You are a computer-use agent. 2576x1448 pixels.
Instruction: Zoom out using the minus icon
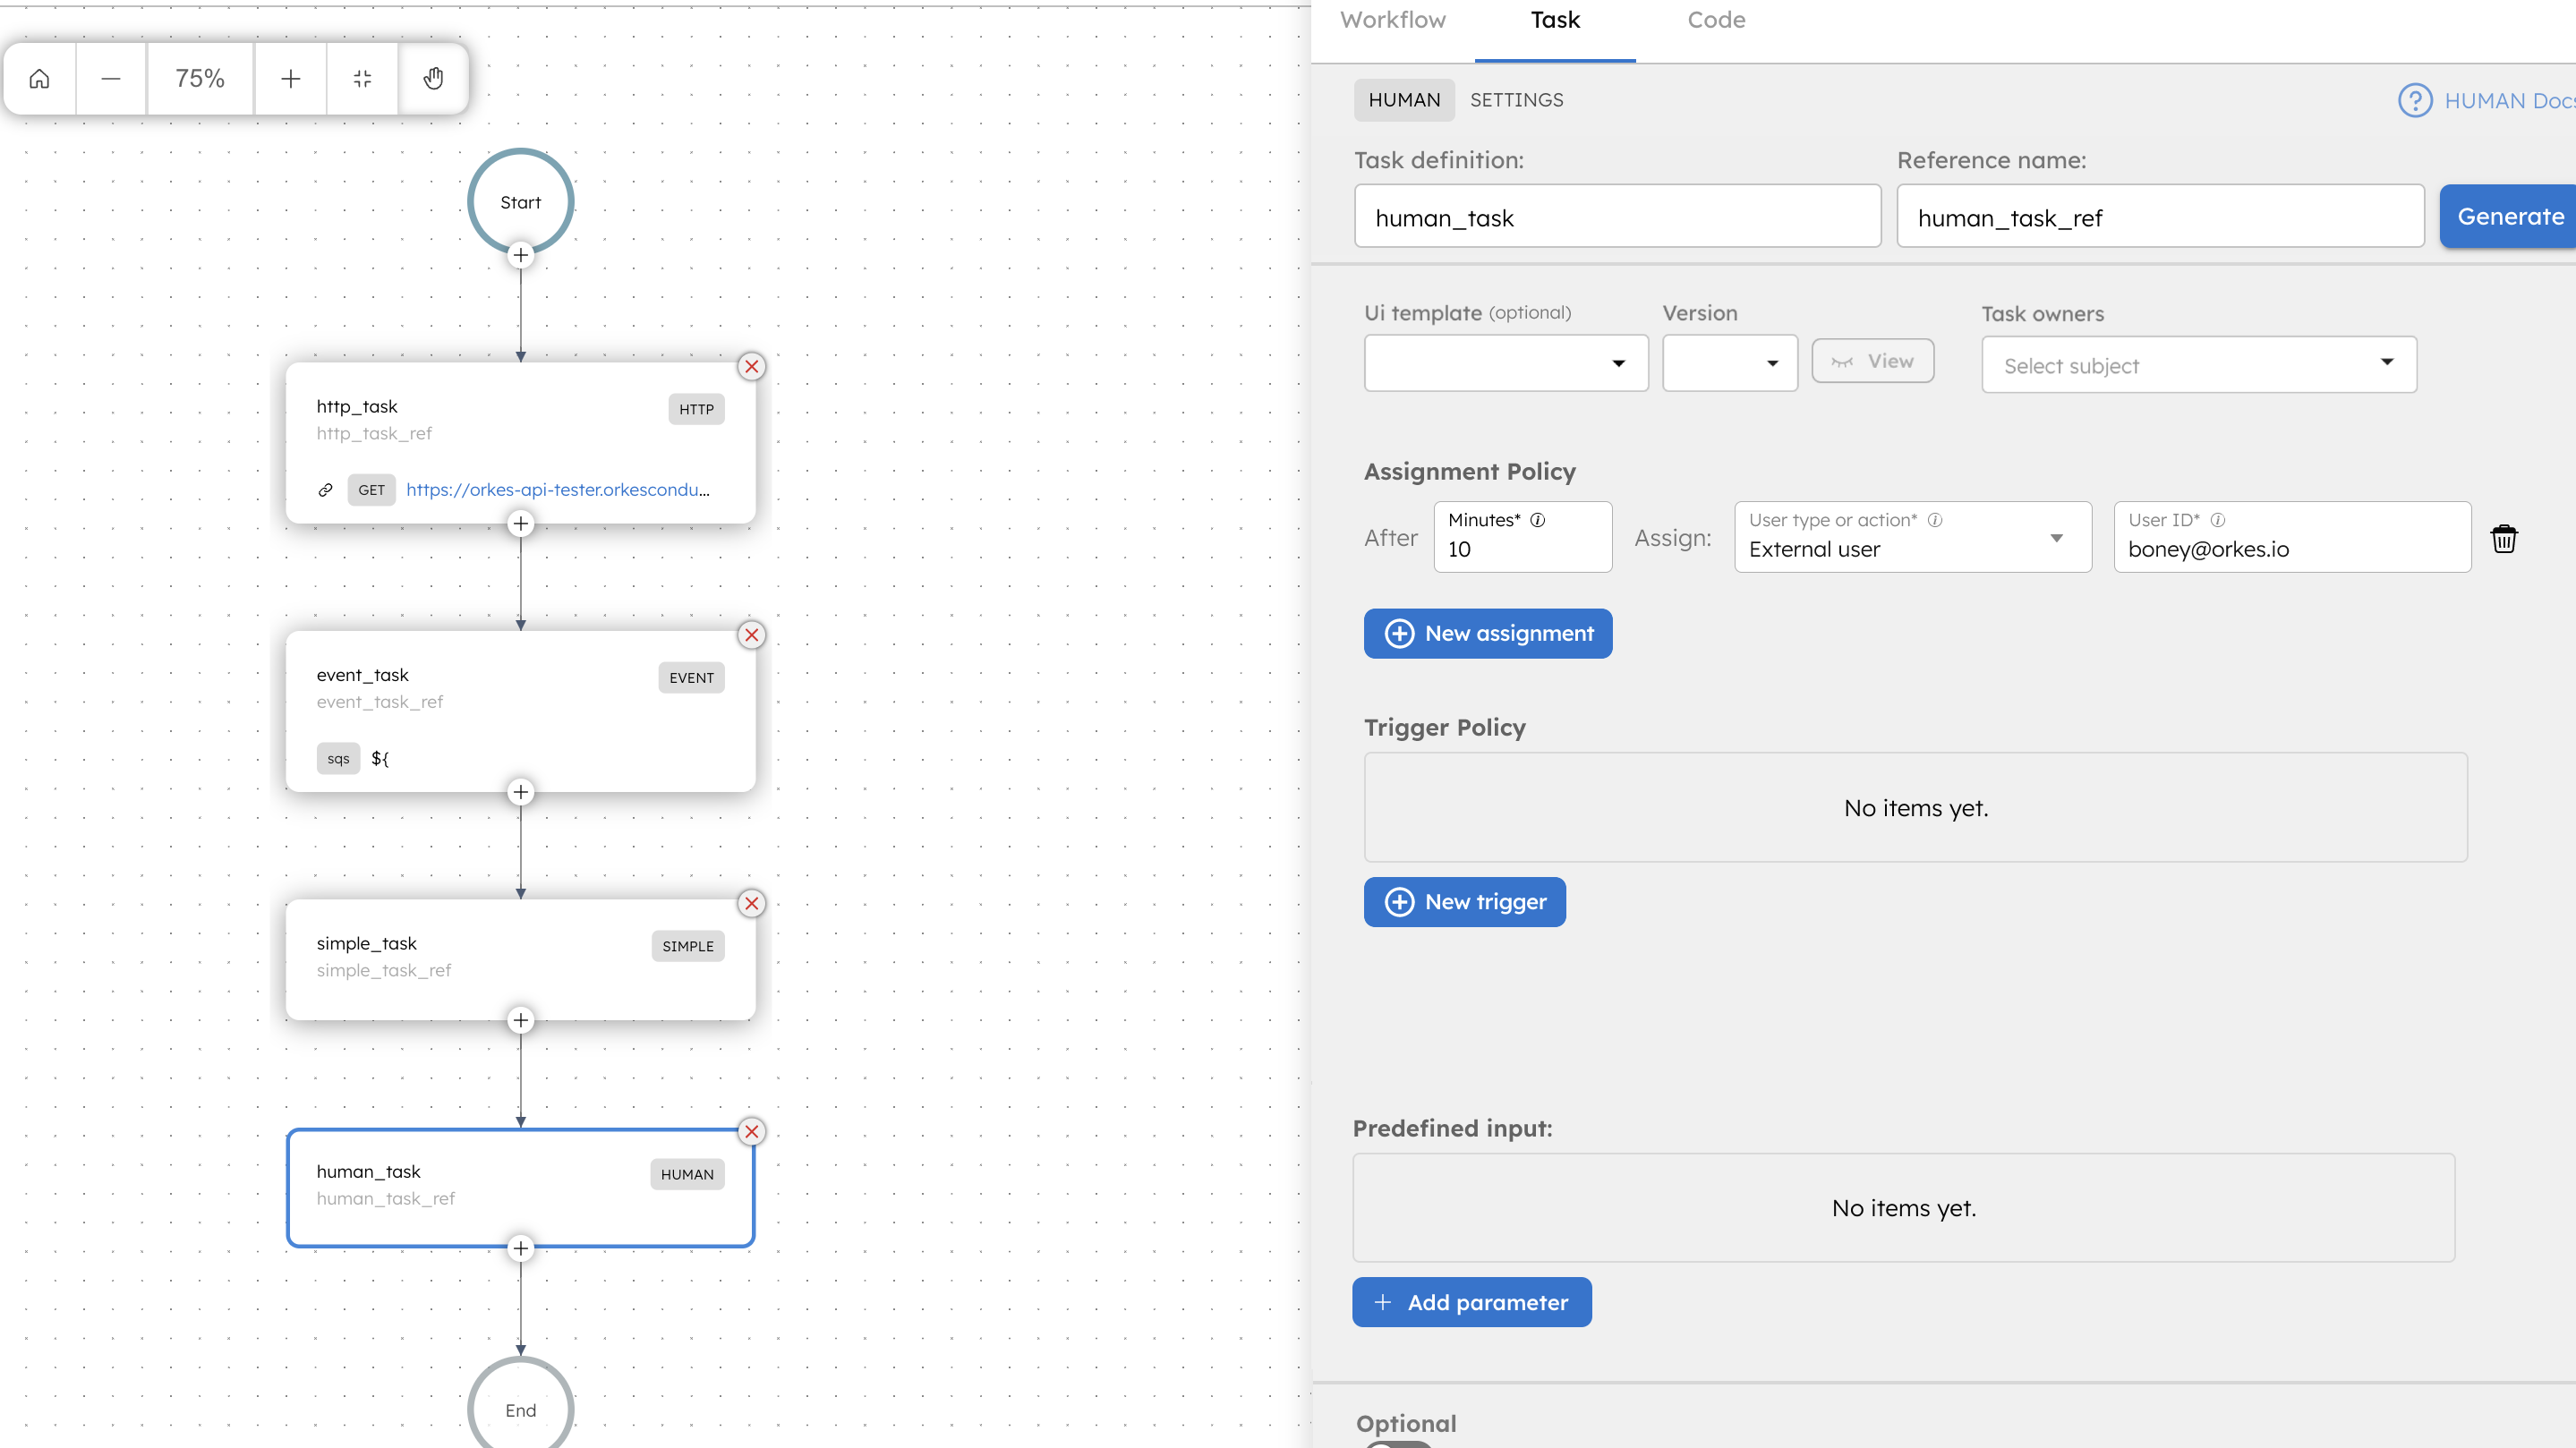point(111,78)
